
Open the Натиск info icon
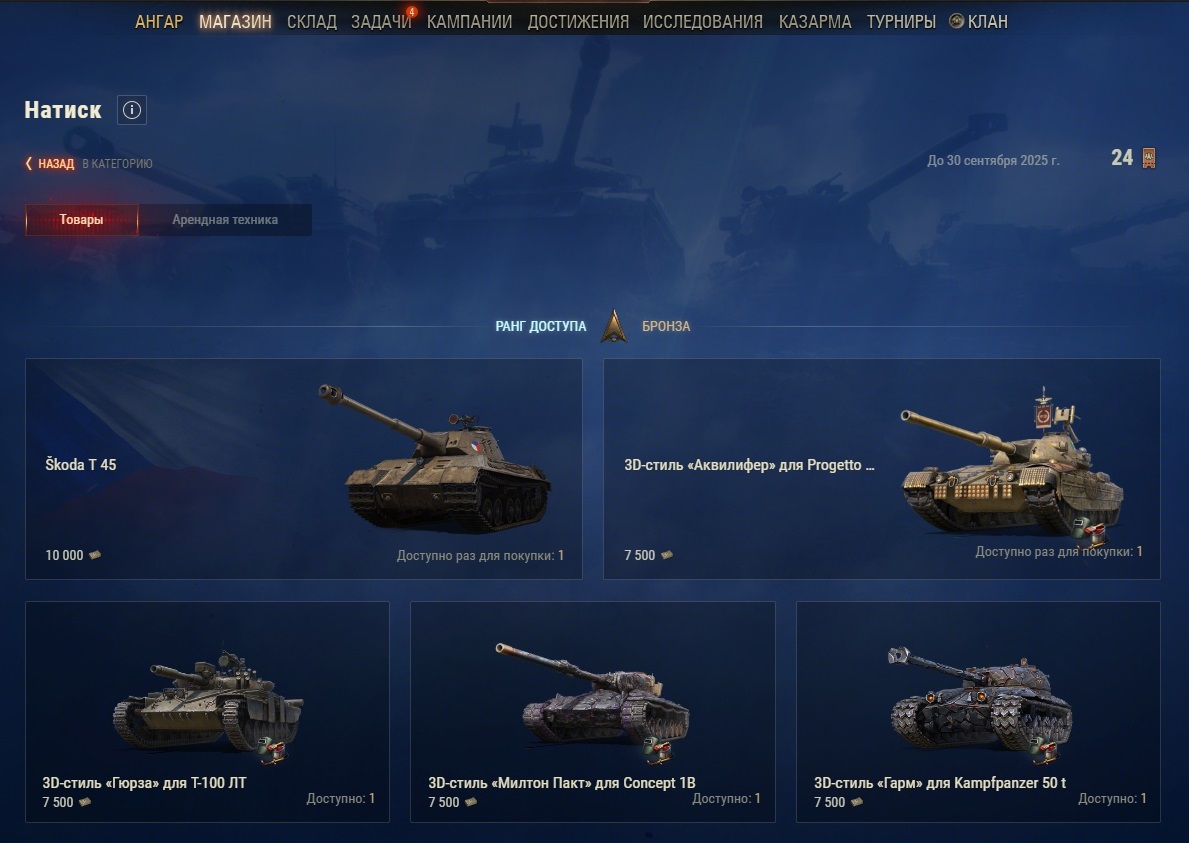[x=132, y=110]
